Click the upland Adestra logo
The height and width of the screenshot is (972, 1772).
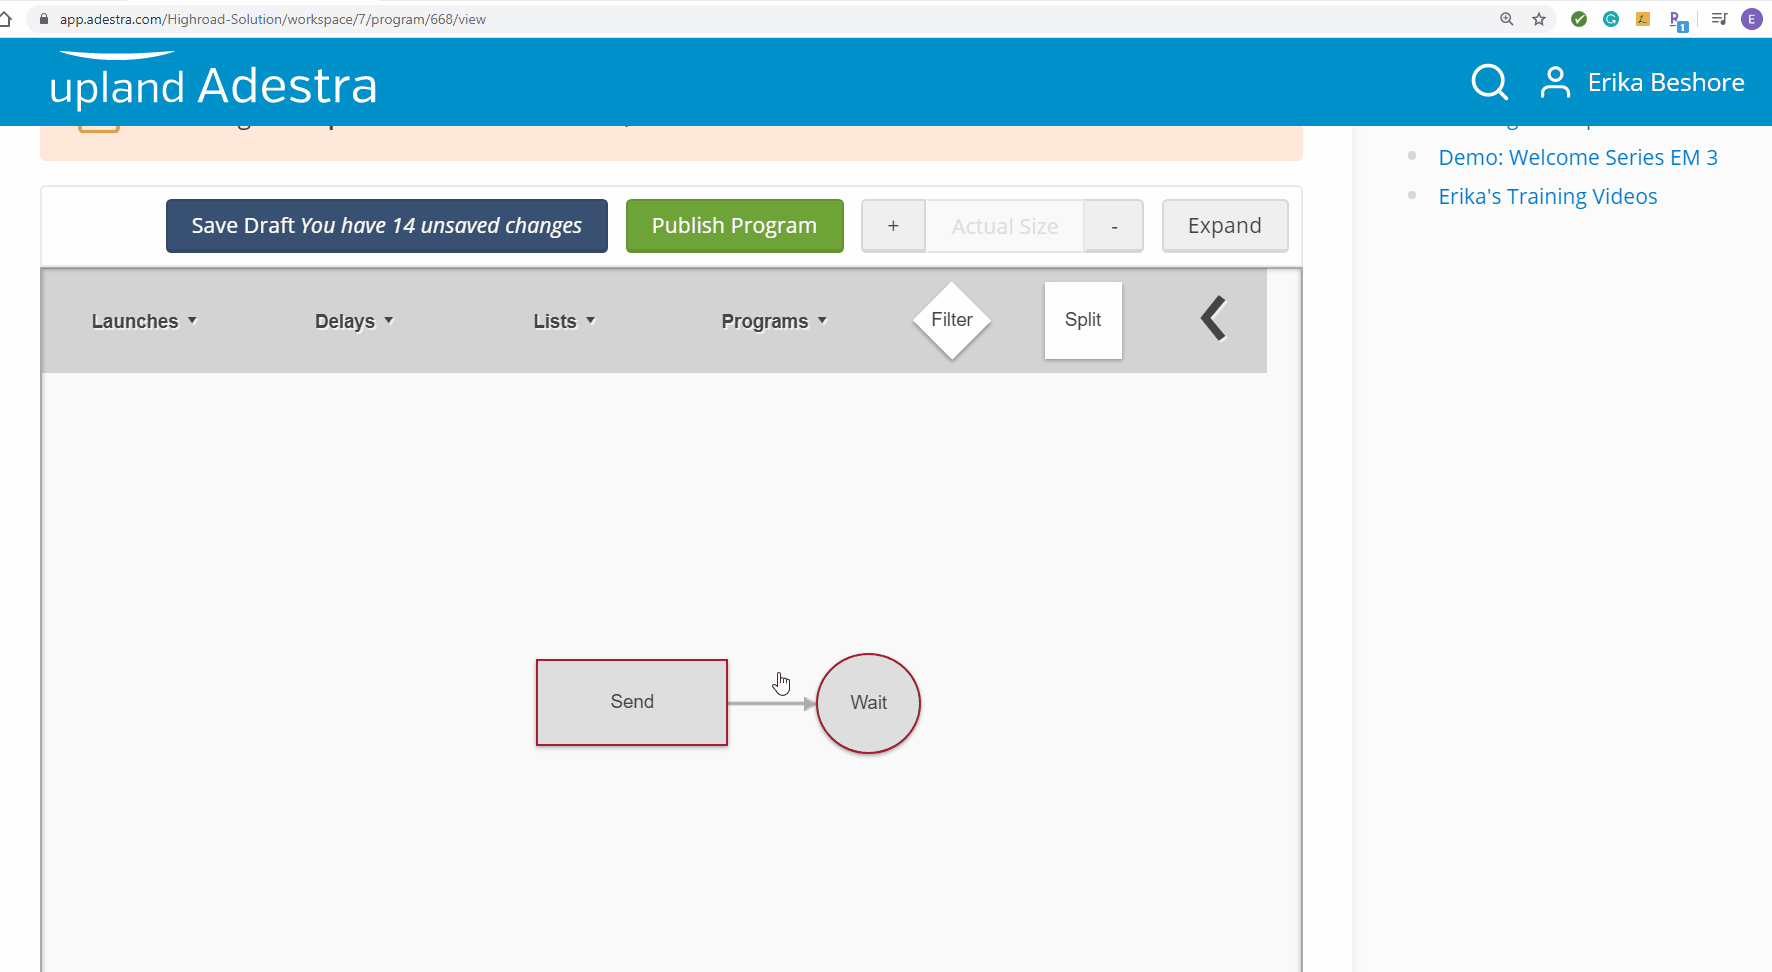213,82
